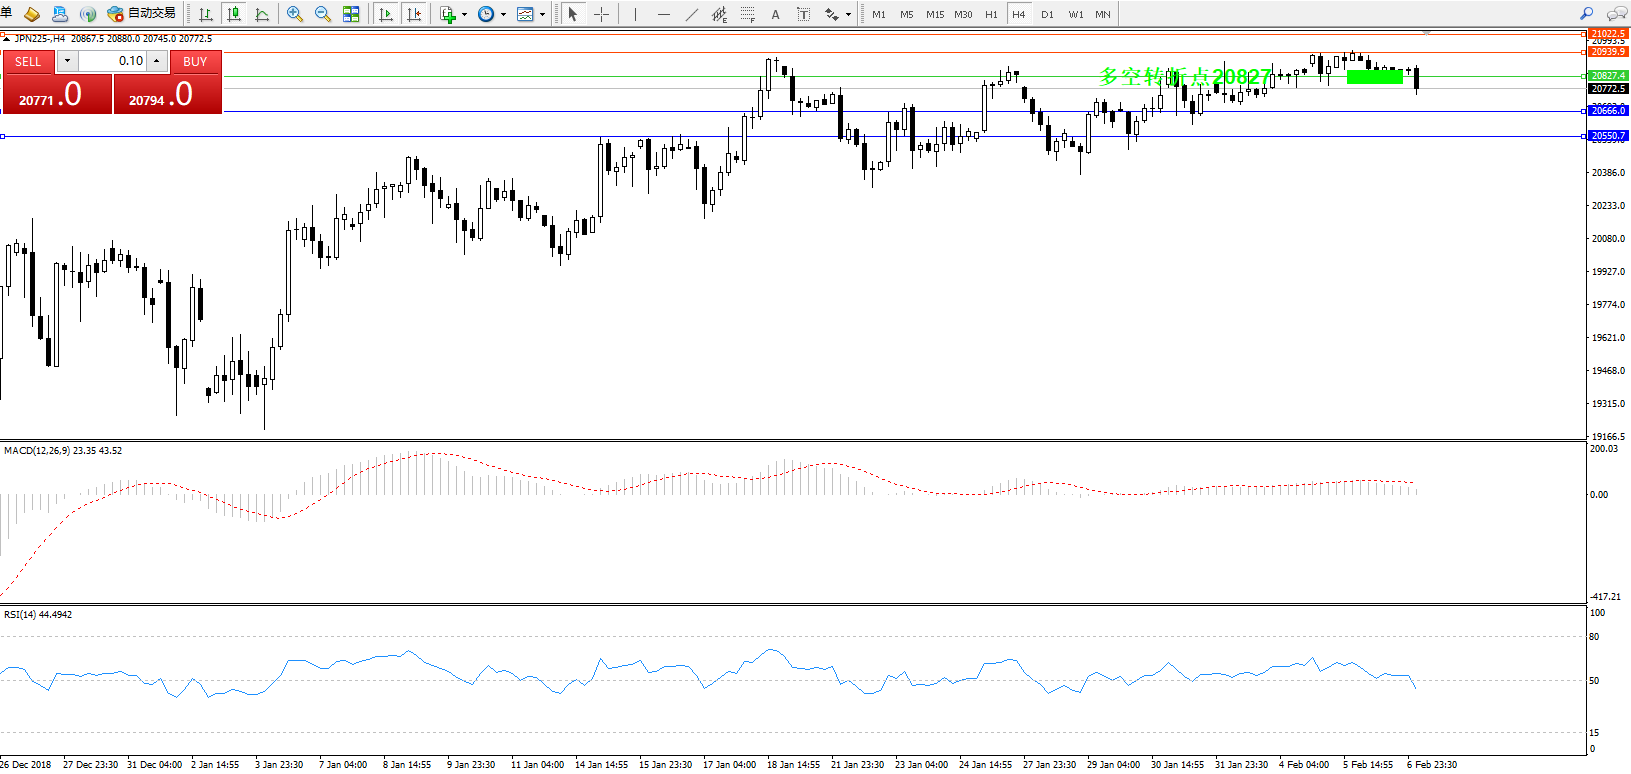Click the lot volume 0.10 field
The image size is (1631, 774).
112,61
